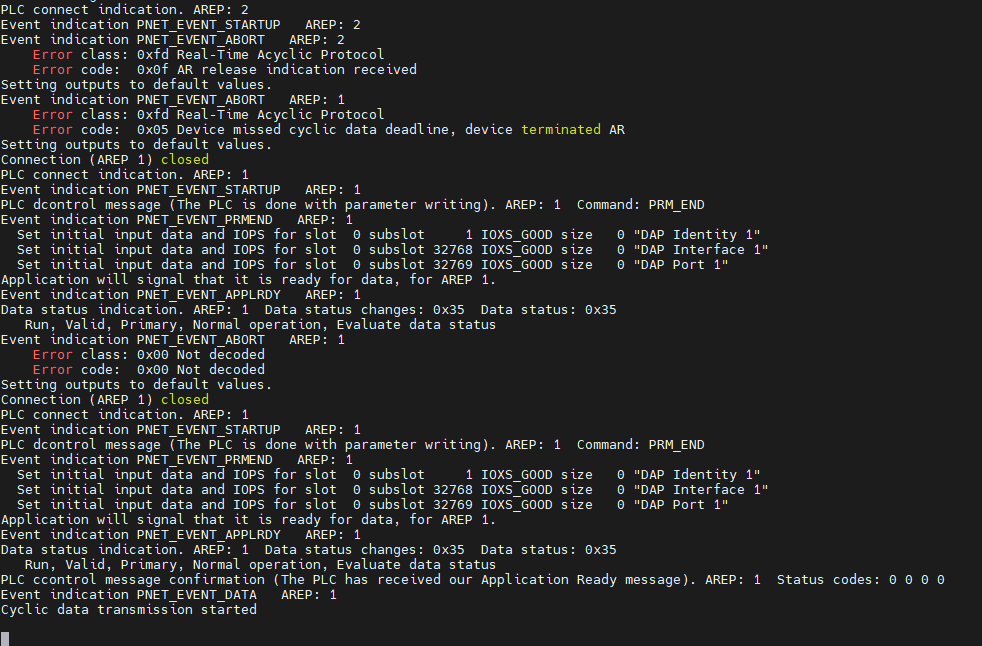Click the PNET_EVENT_DATA event indication line
Screen dimensions: 982x646
[168, 594]
